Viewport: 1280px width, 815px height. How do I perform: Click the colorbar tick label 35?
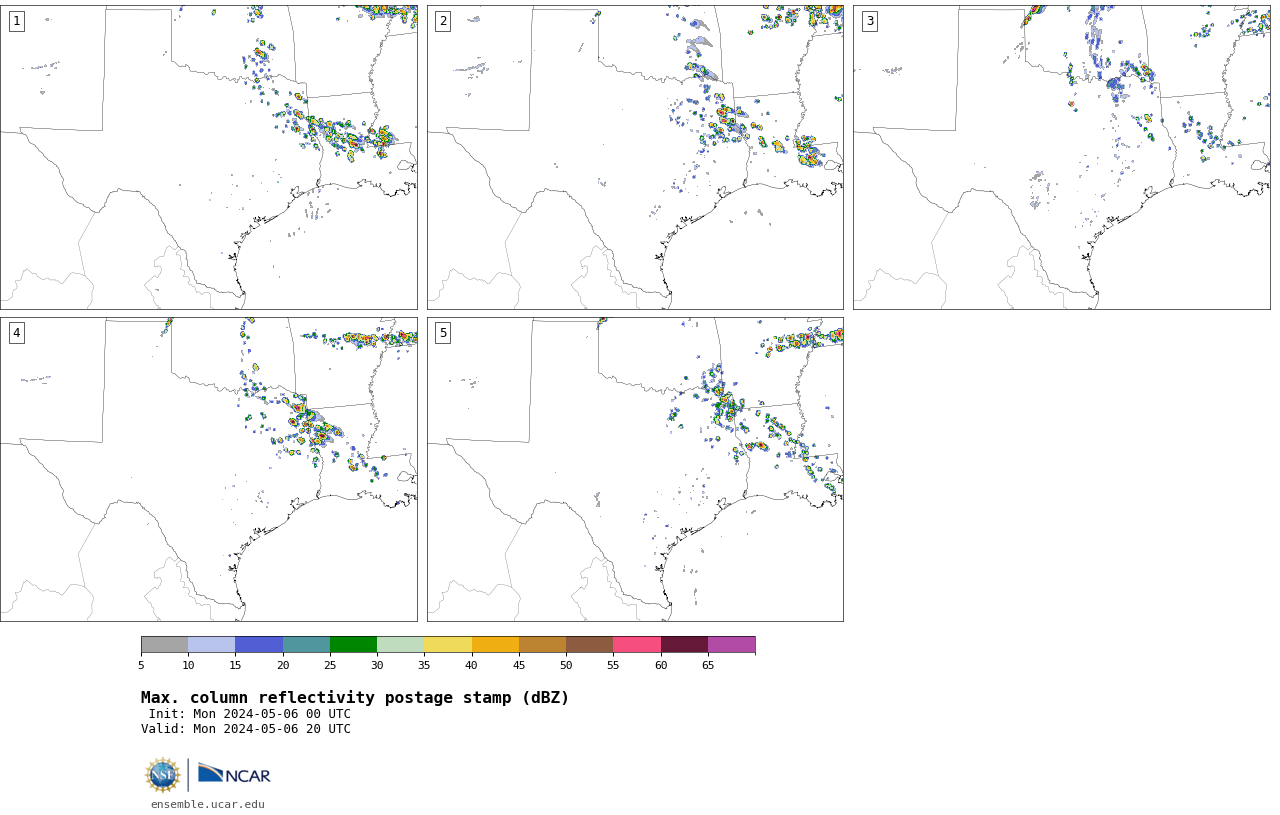coord(424,665)
